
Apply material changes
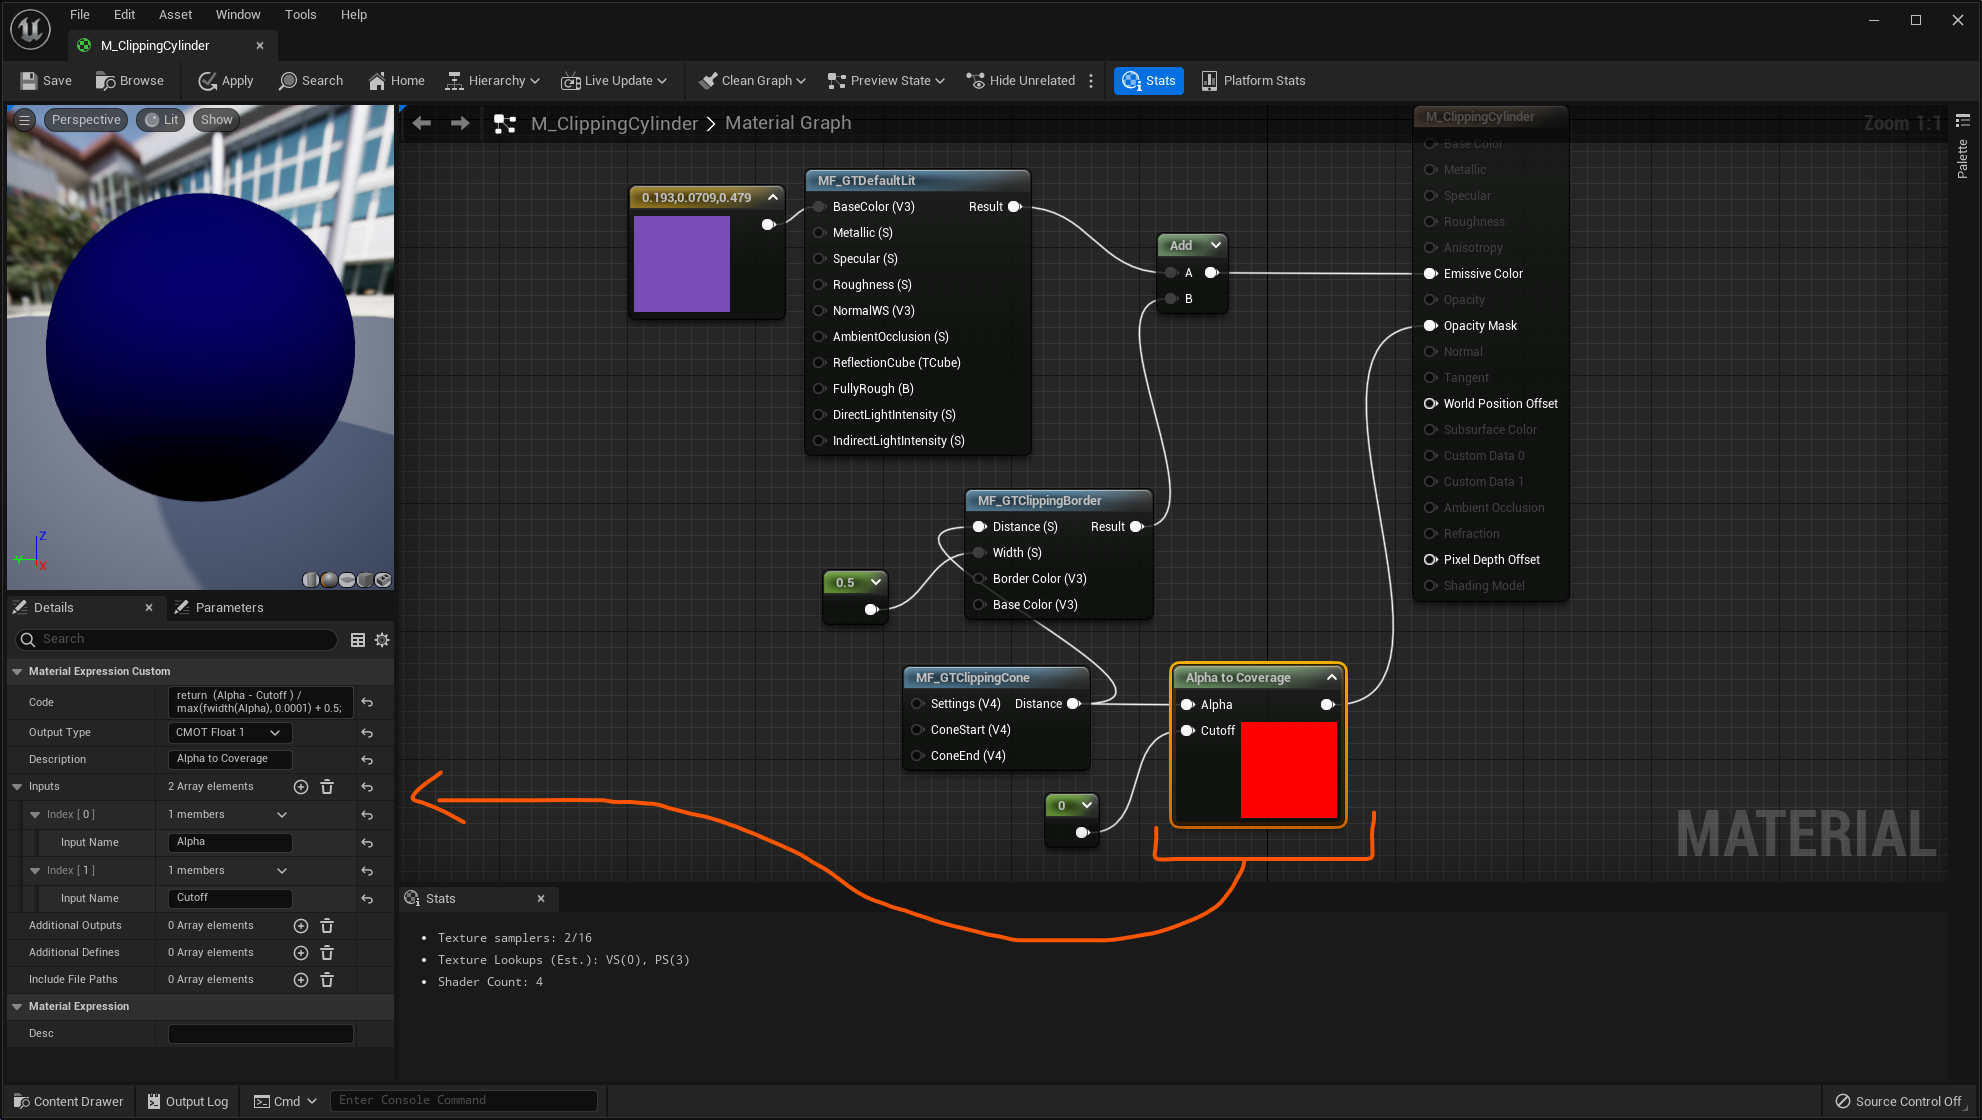(x=225, y=81)
